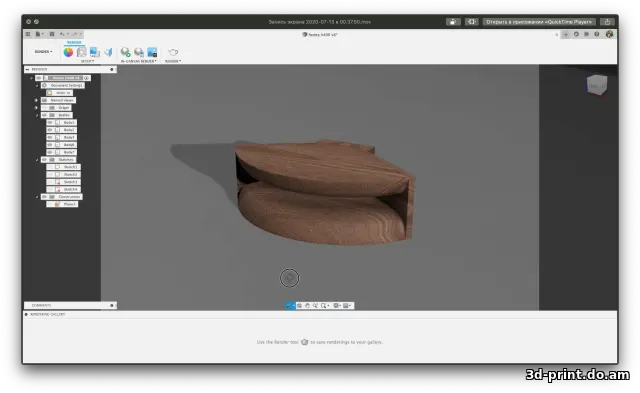The image size is (640, 393).
Task: Select the Orbit tool in navigation bar
Action: (290, 306)
